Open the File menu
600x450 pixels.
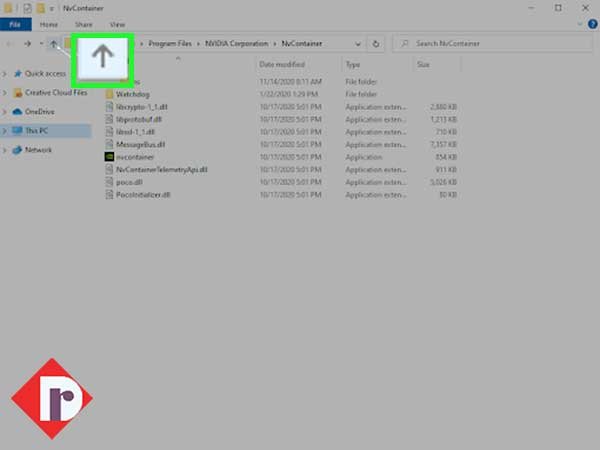15,24
